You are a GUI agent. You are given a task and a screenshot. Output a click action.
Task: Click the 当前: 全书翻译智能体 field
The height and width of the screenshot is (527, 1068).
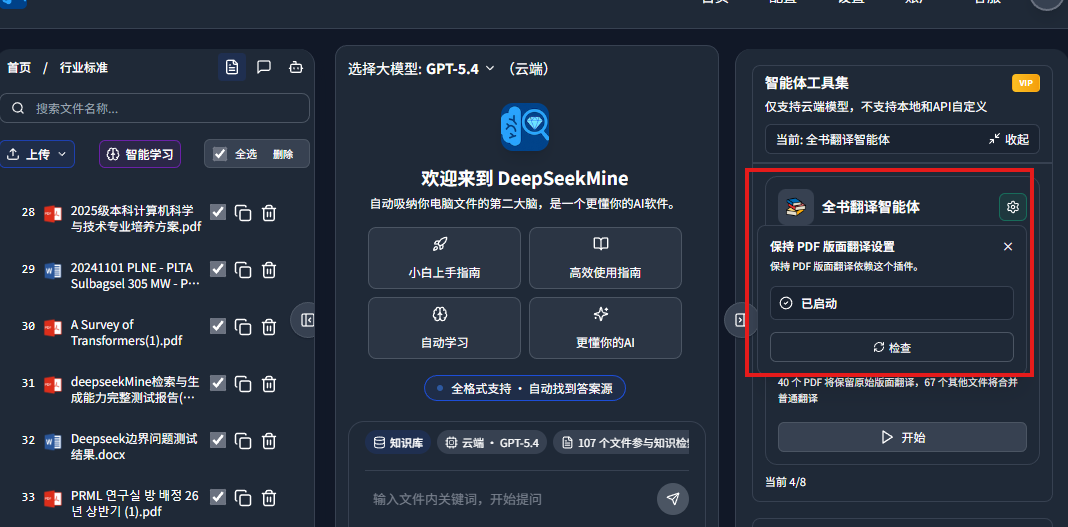point(902,140)
